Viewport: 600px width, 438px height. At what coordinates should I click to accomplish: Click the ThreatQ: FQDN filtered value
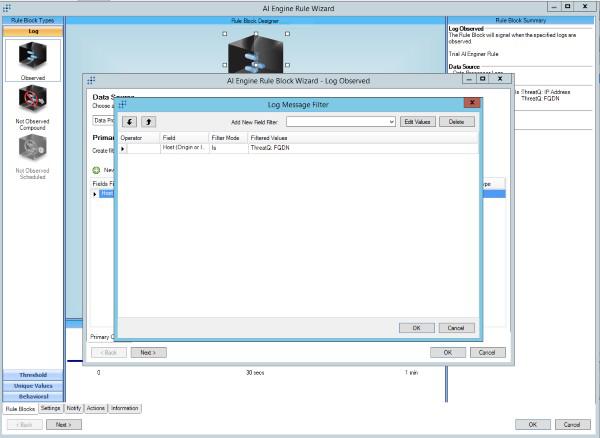coord(270,148)
